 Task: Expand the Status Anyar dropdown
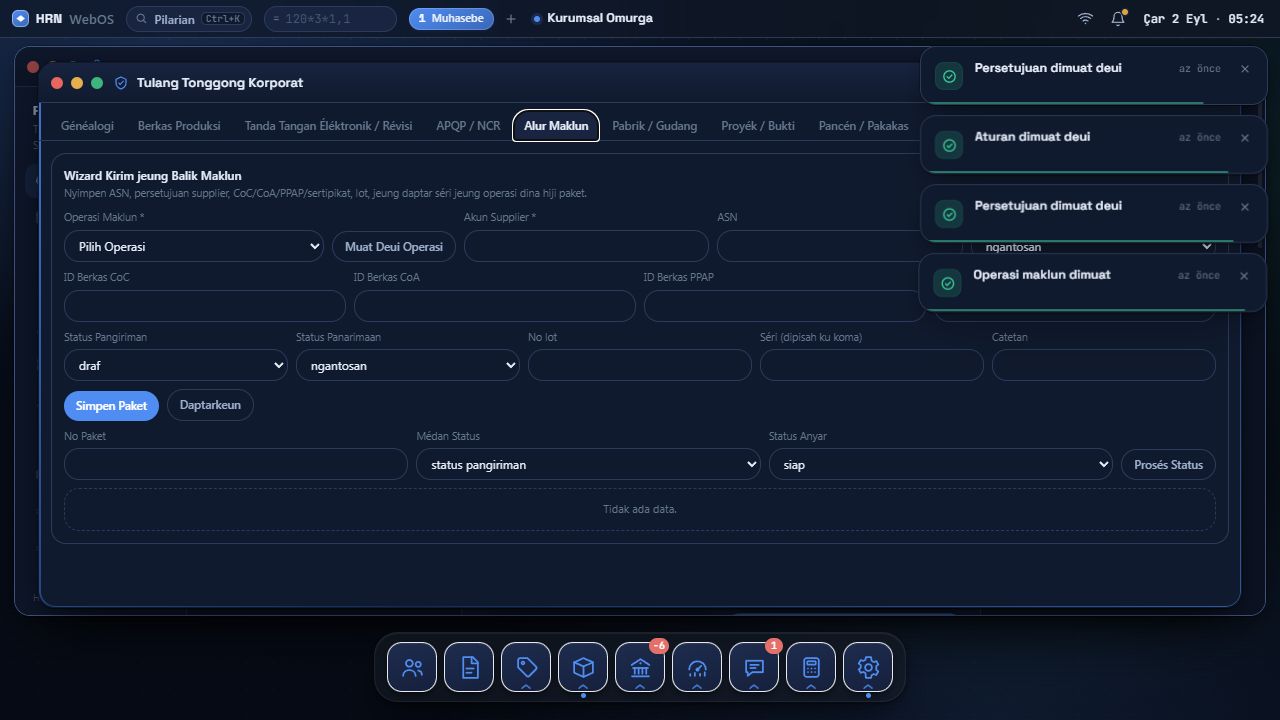coord(941,464)
